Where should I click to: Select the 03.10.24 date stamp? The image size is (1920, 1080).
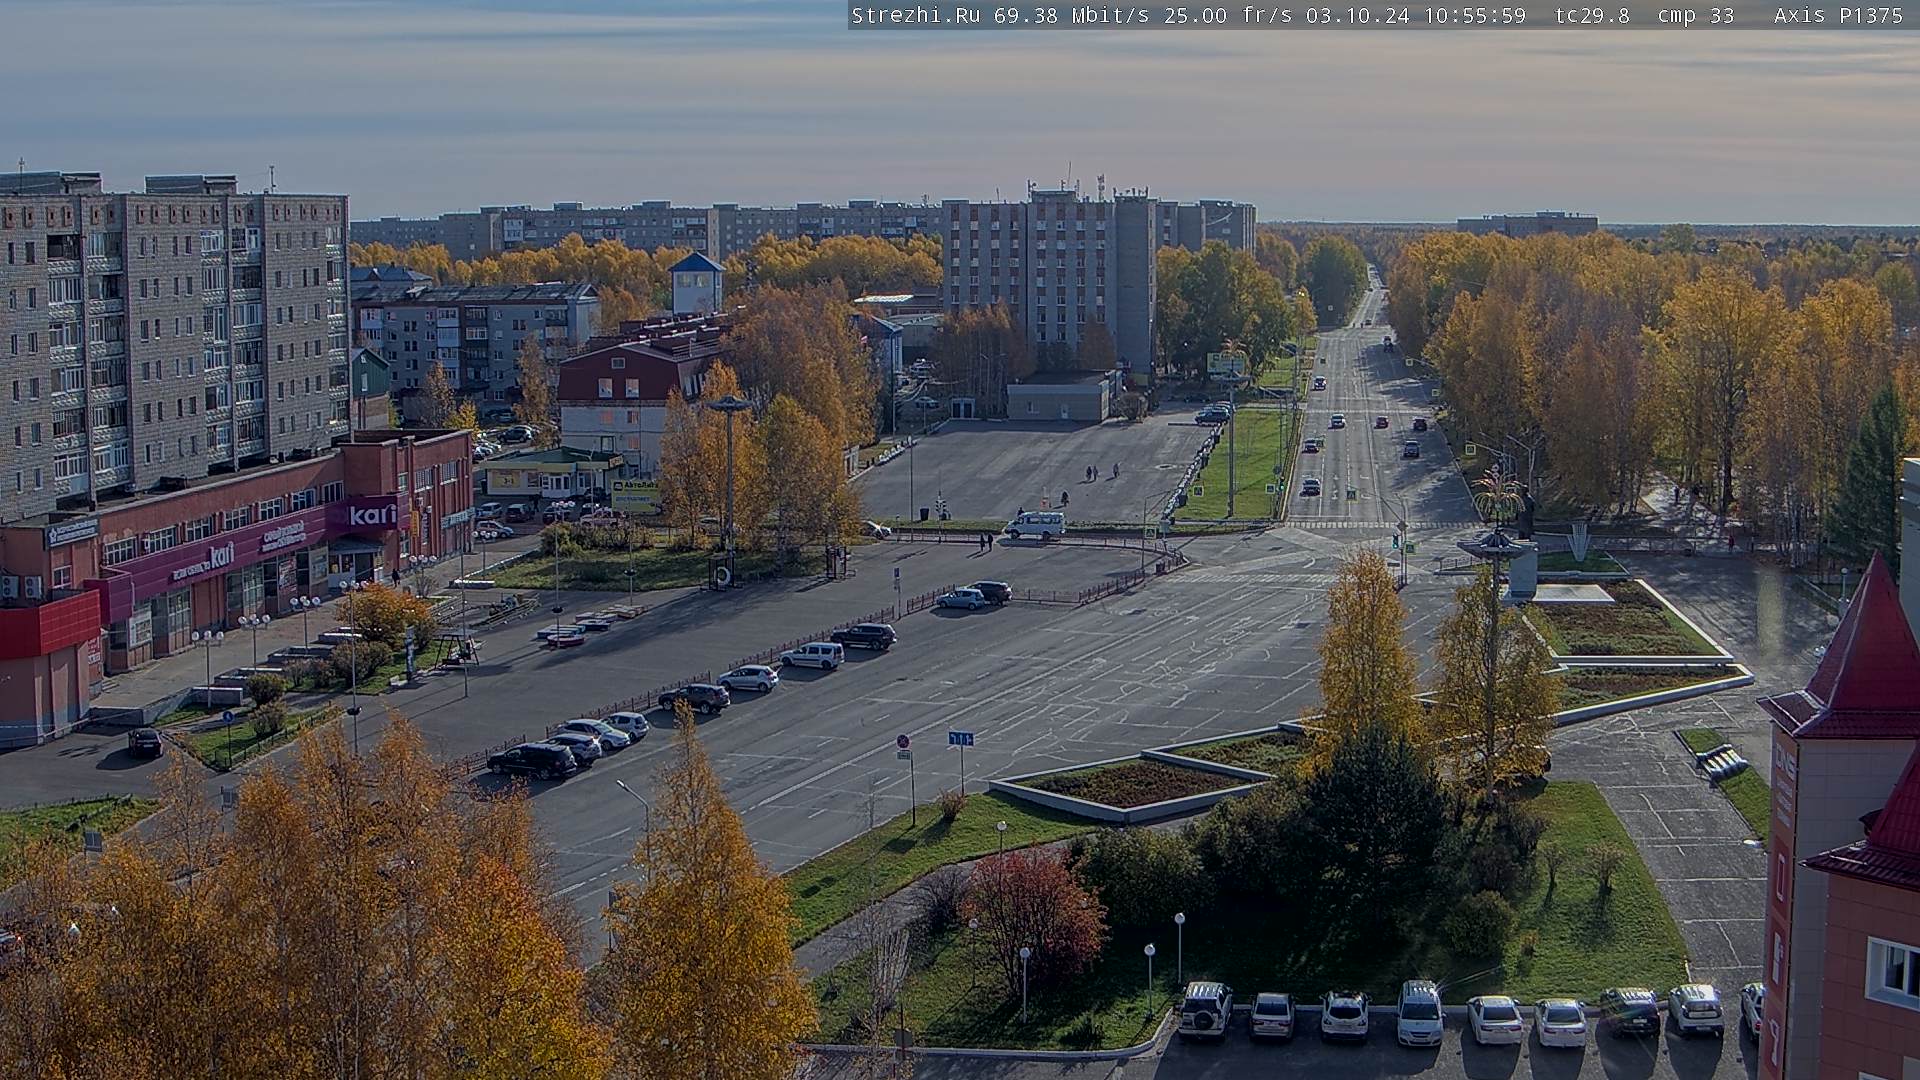[x=1356, y=15]
